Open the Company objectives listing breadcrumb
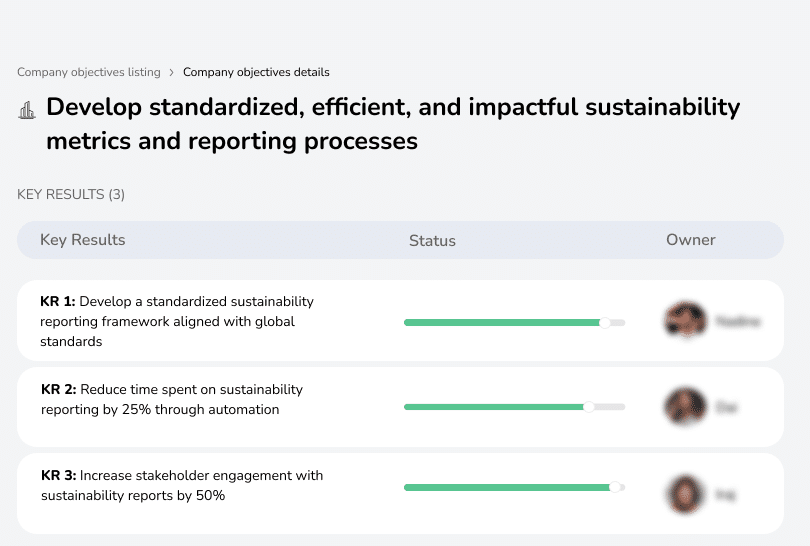Image resolution: width=810 pixels, height=546 pixels. coord(89,72)
